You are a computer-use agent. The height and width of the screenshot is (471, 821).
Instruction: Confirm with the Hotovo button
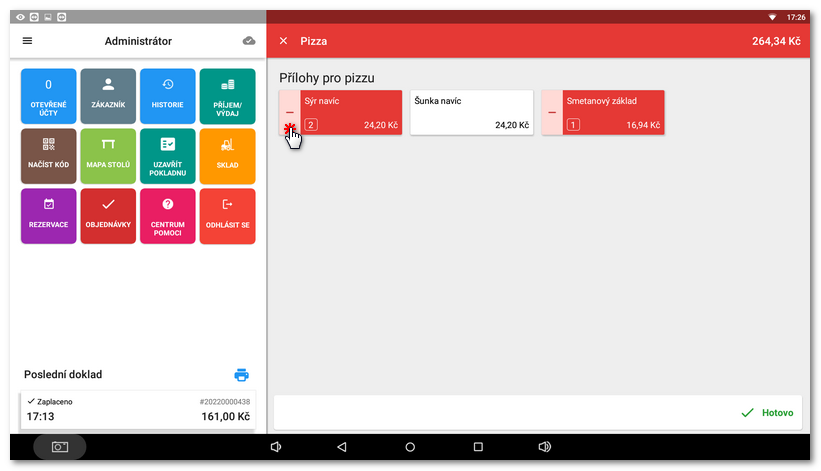768,413
